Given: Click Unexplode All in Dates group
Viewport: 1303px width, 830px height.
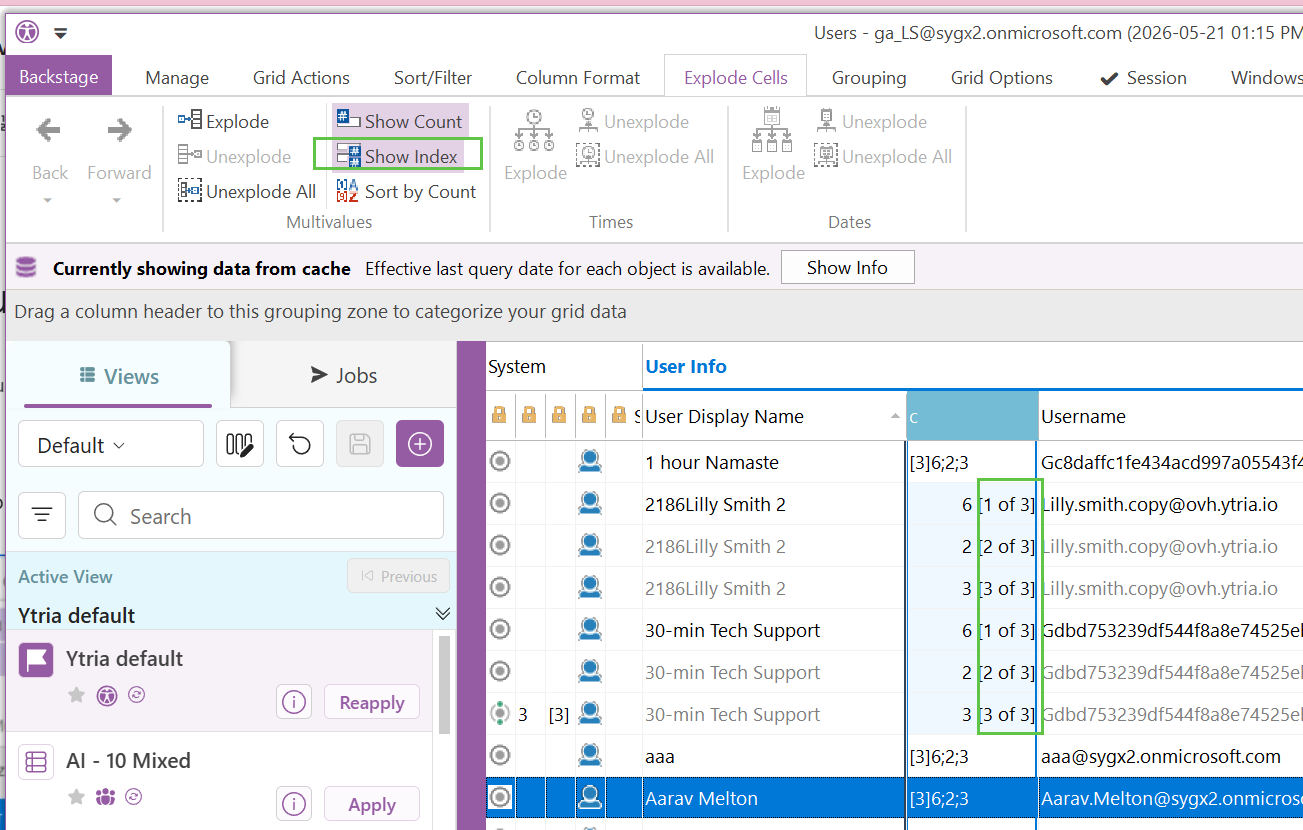Looking at the screenshot, I should (883, 156).
